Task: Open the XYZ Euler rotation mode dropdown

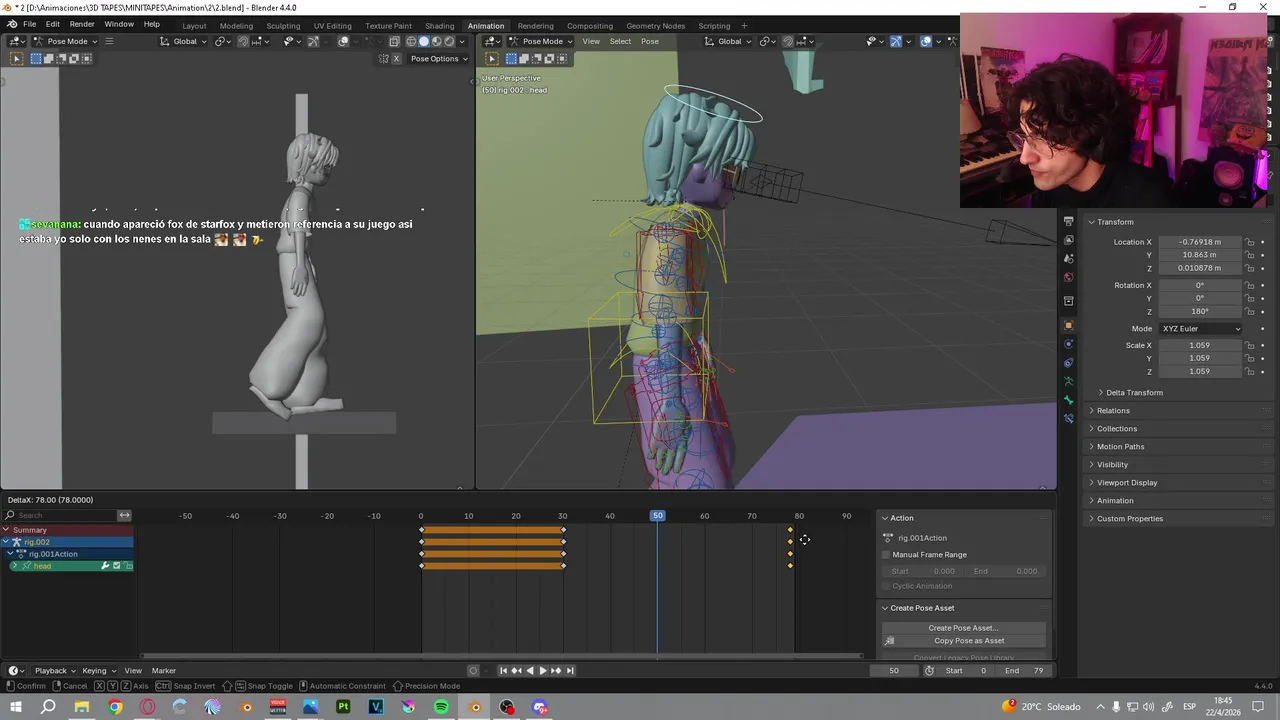Action: coord(1200,329)
